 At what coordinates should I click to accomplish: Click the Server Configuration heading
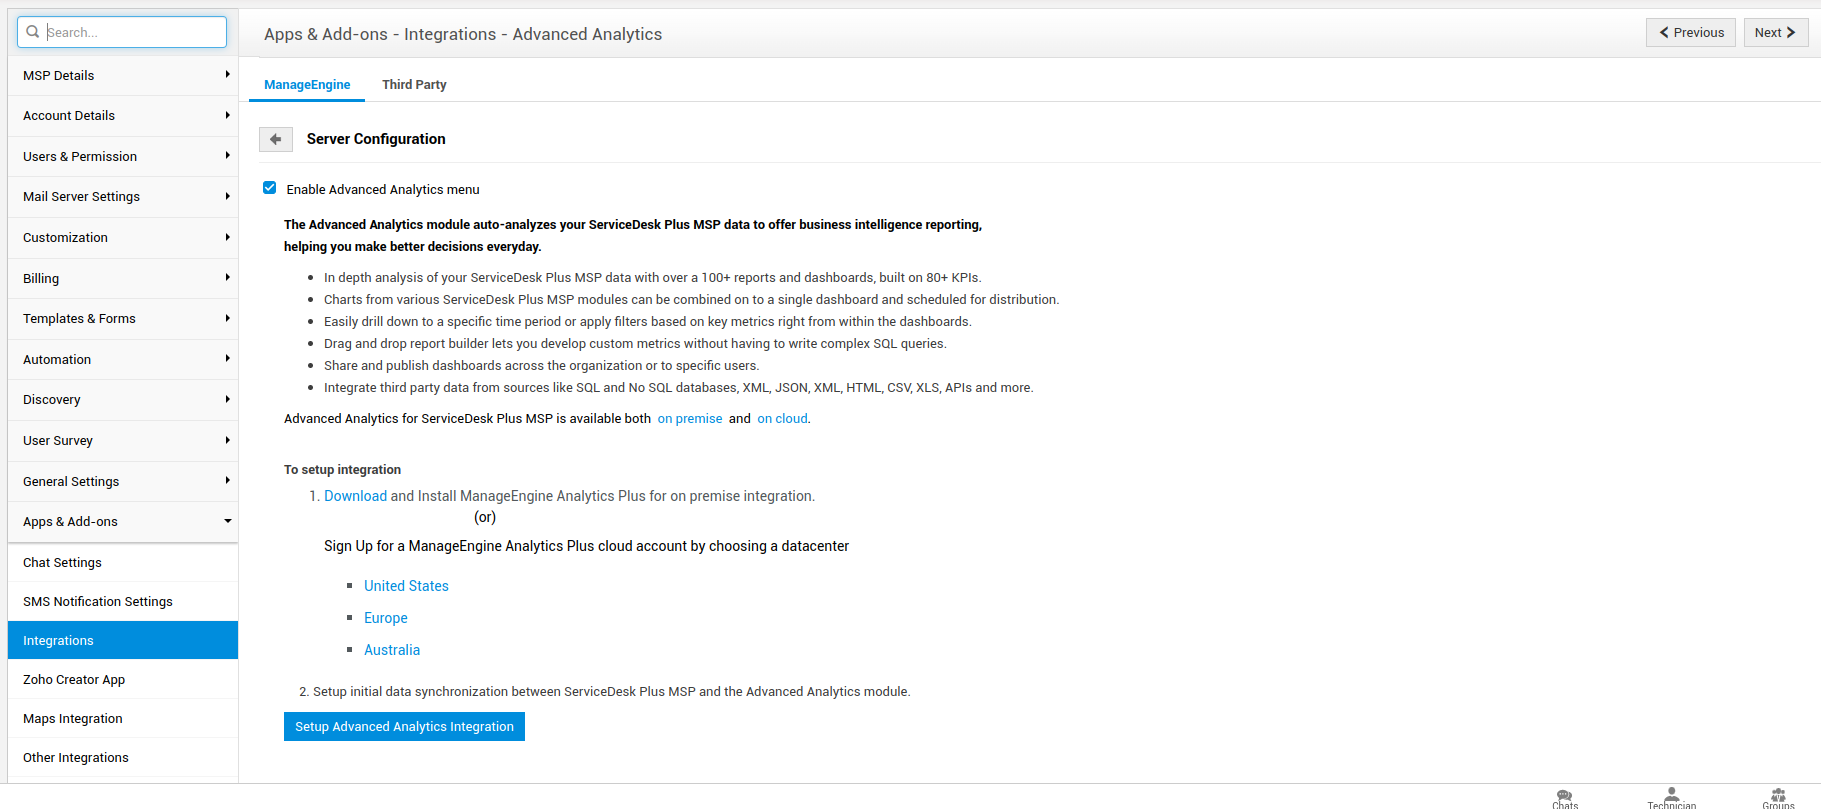click(x=376, y=139)
